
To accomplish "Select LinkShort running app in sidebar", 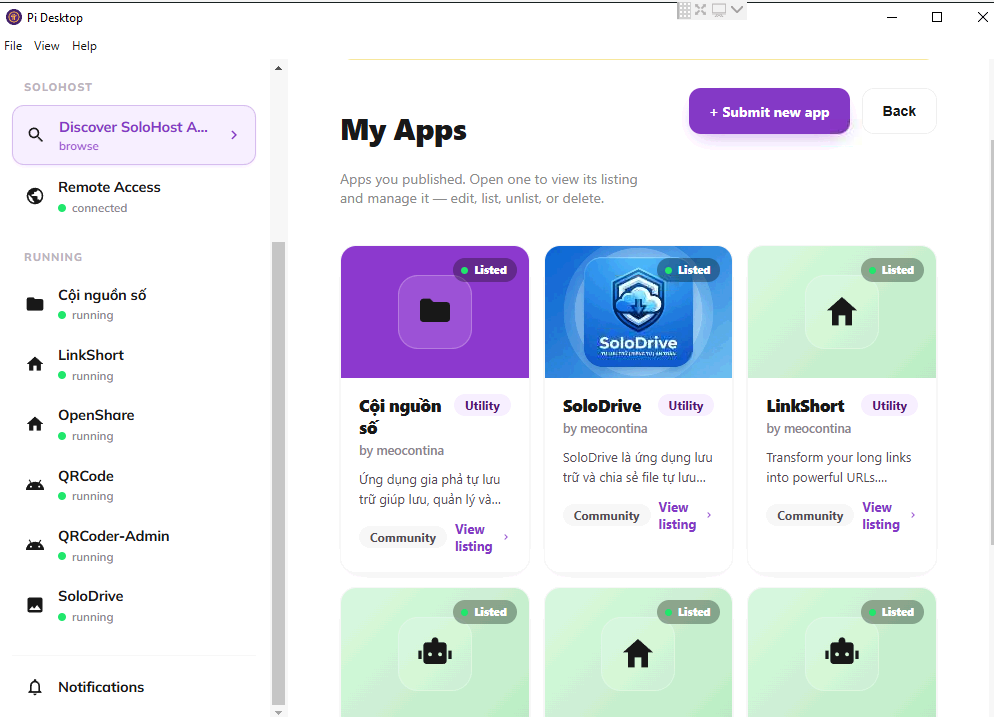I will point(134,365).
